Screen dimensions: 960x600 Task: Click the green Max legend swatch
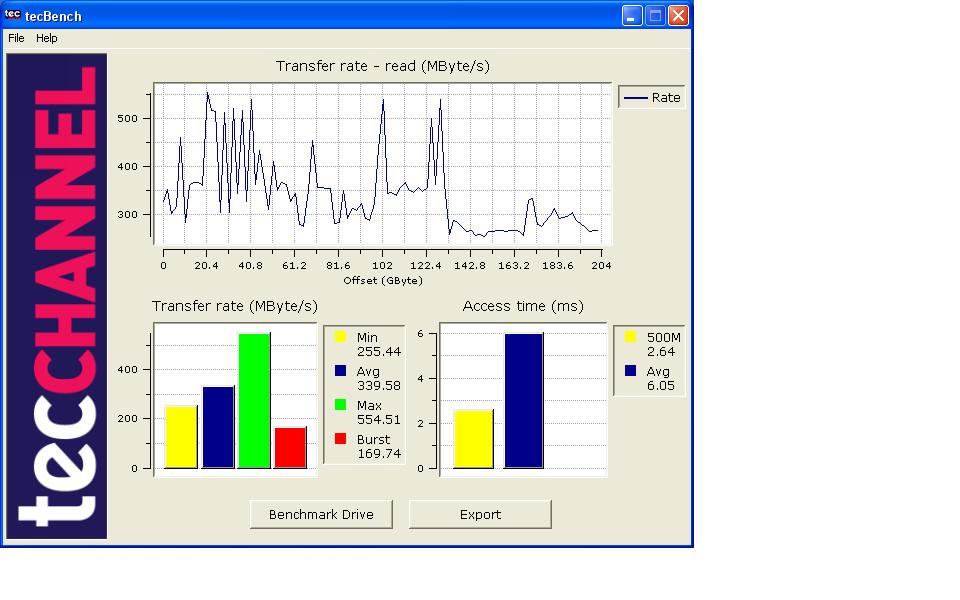click(340, 405)
